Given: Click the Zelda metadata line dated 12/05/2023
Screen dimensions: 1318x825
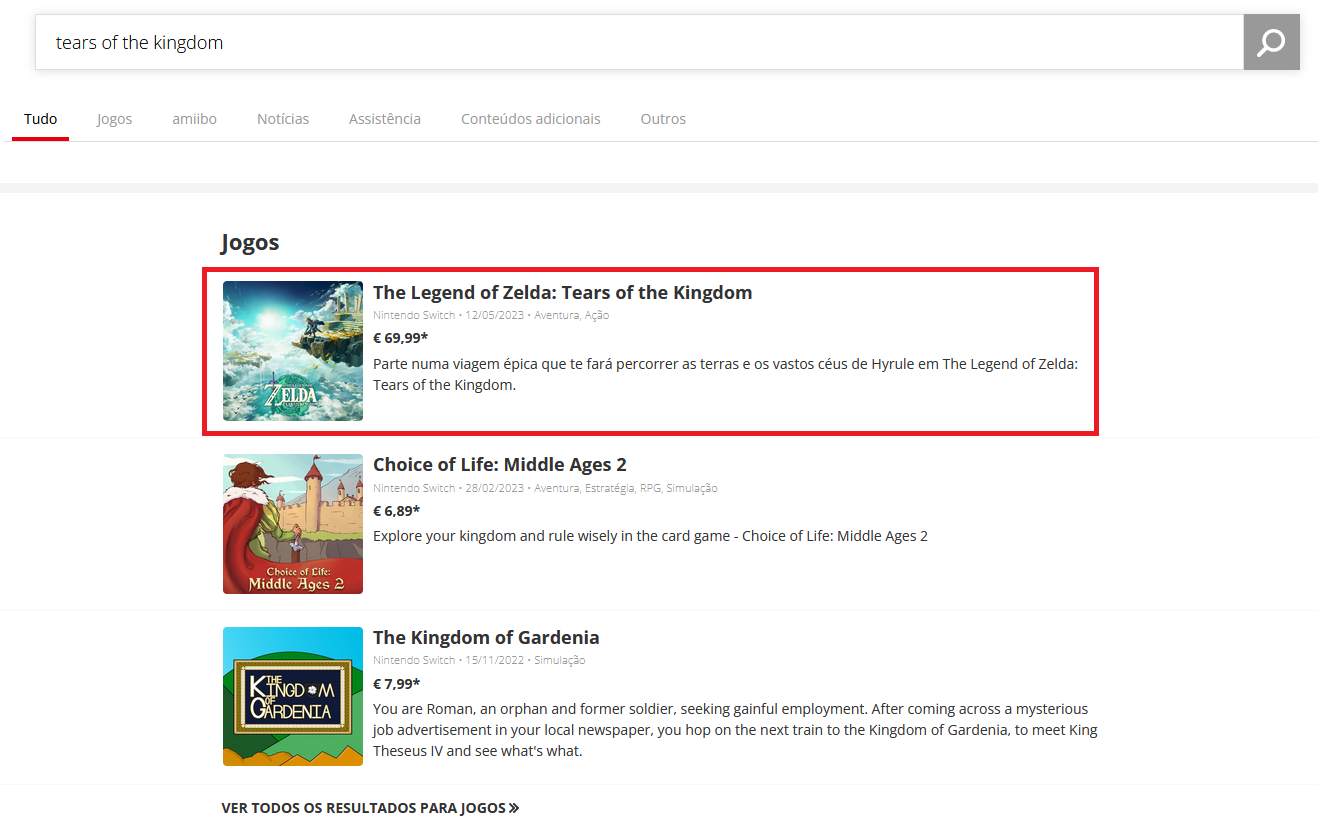Looking at the screenshot, I should [x=491, y=315].
